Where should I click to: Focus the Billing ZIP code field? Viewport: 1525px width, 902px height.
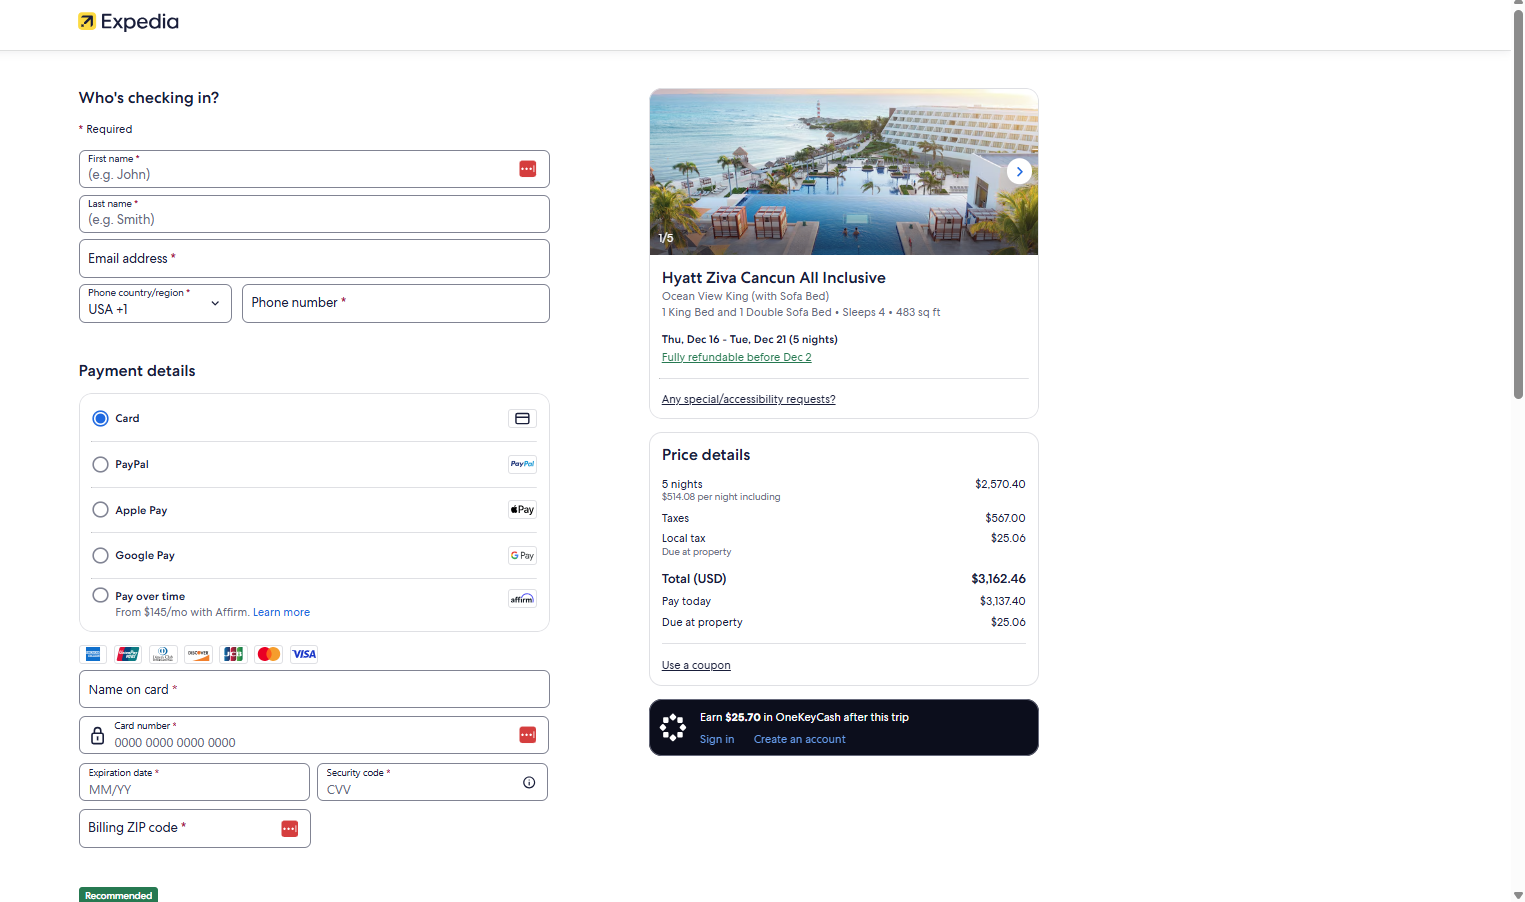coord(194,828)
